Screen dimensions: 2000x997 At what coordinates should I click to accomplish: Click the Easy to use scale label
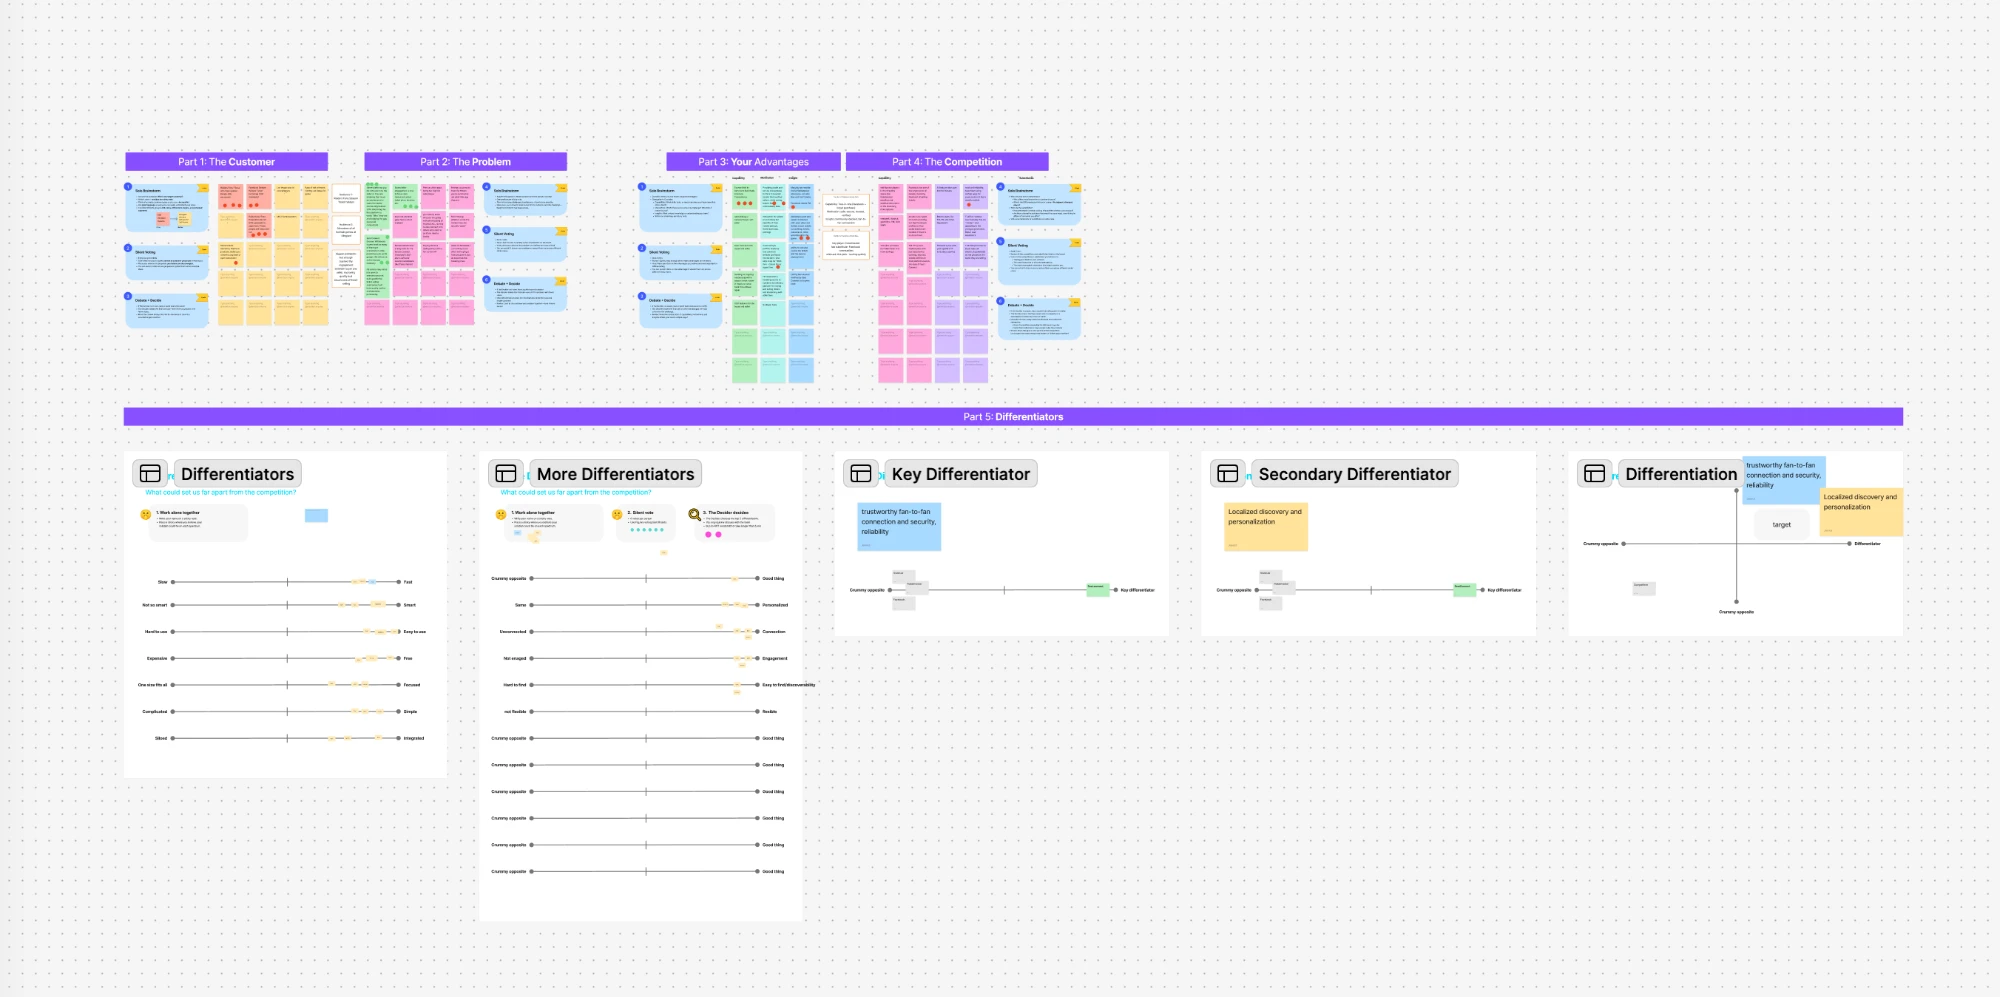coord(415,632)
